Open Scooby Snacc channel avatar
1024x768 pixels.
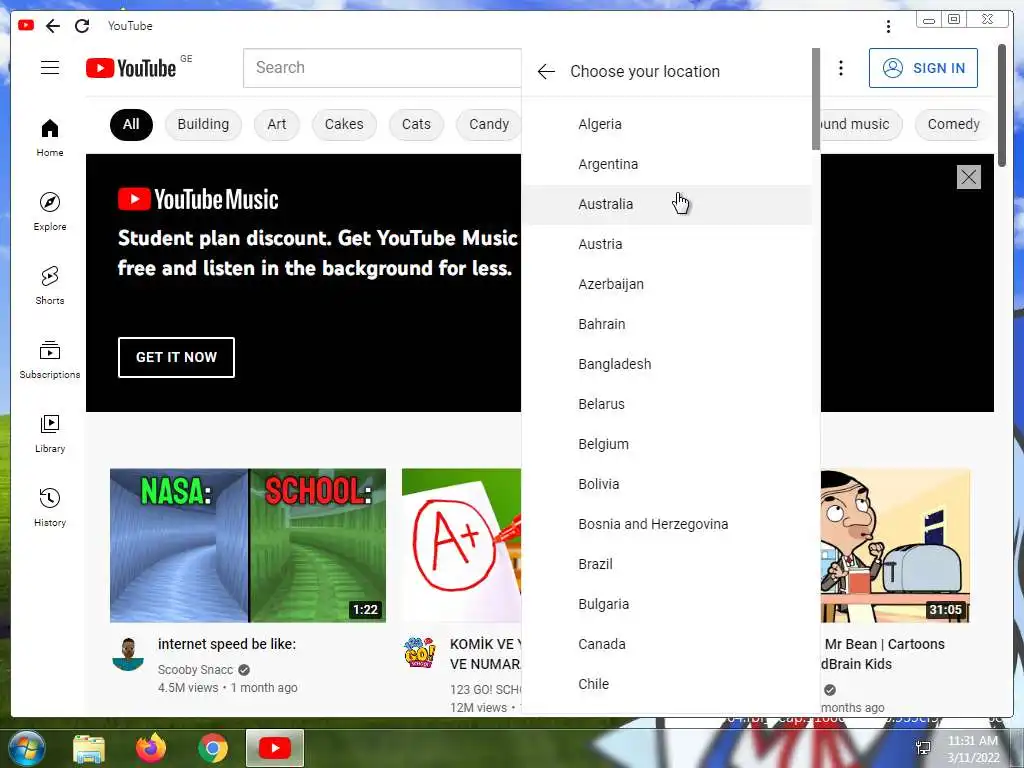pos(128,654)
